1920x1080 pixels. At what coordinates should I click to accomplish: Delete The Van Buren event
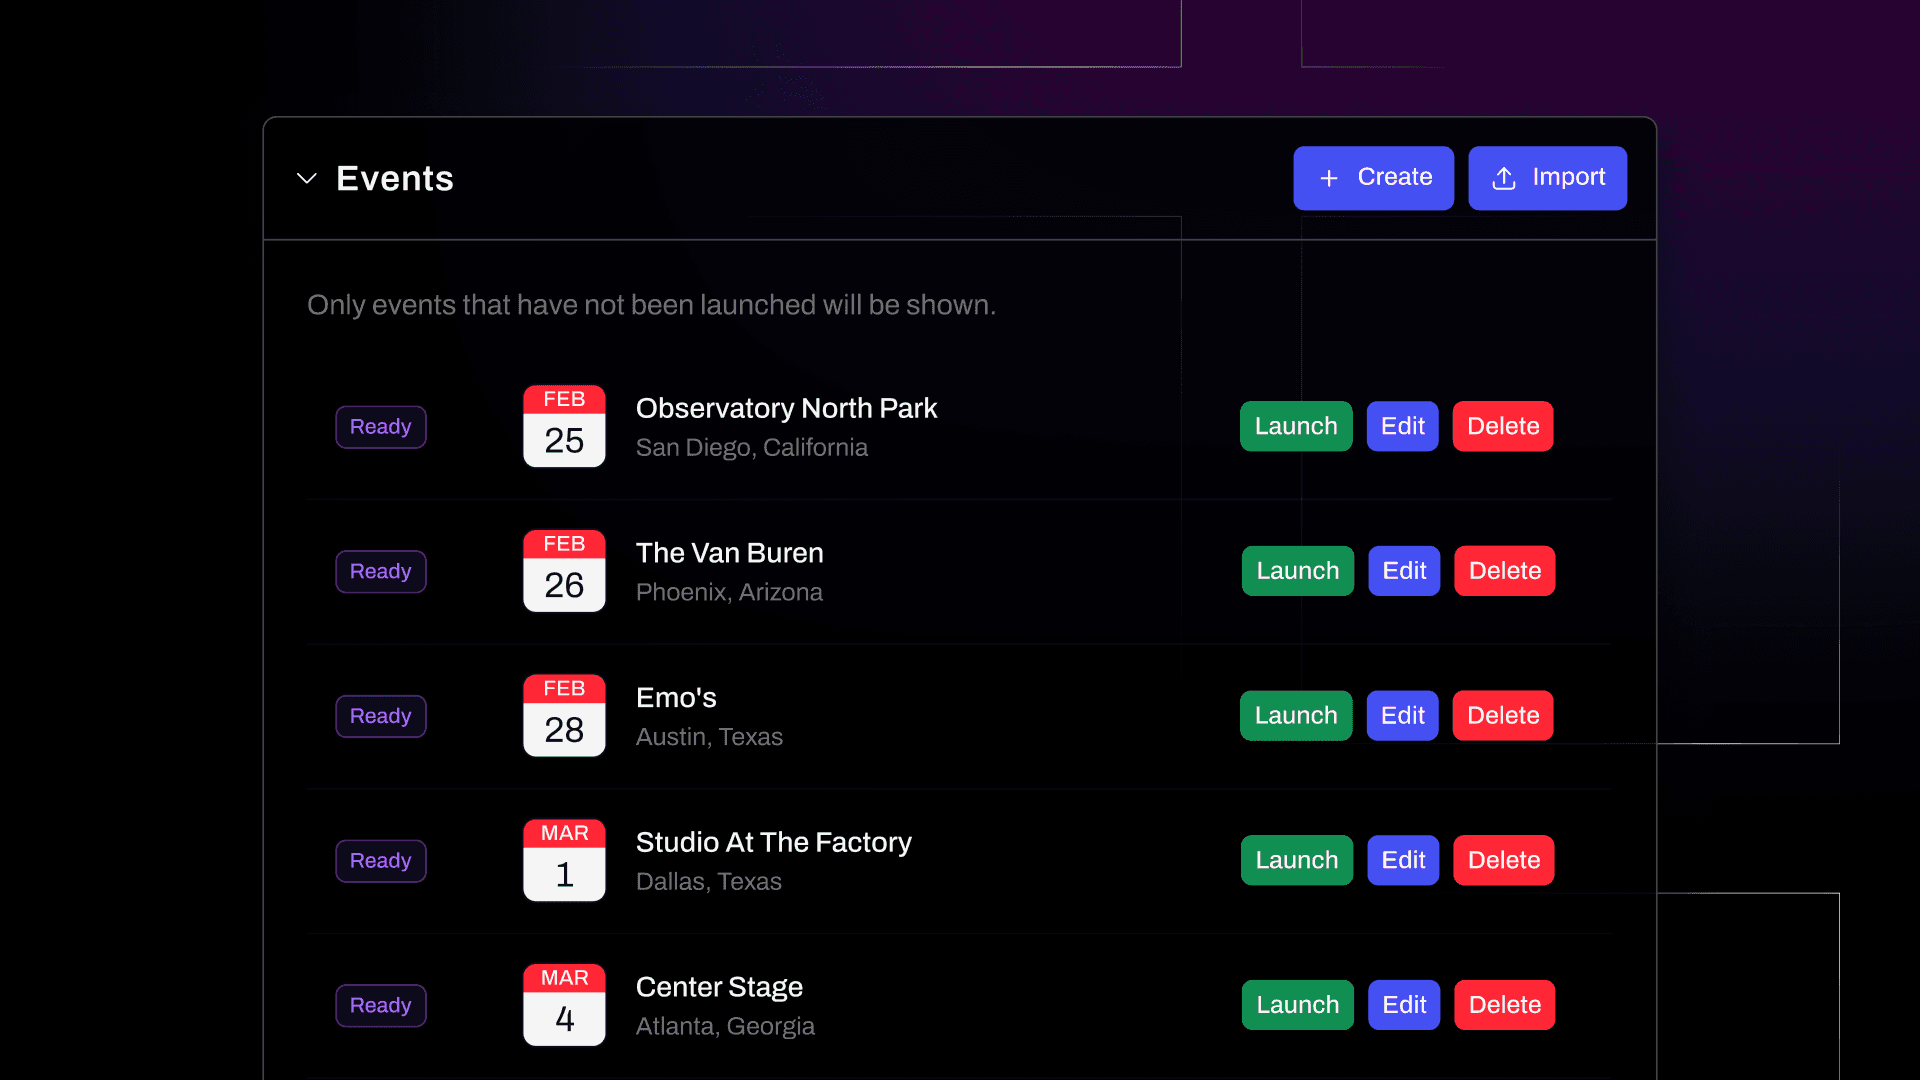(x=1505, y=571)
